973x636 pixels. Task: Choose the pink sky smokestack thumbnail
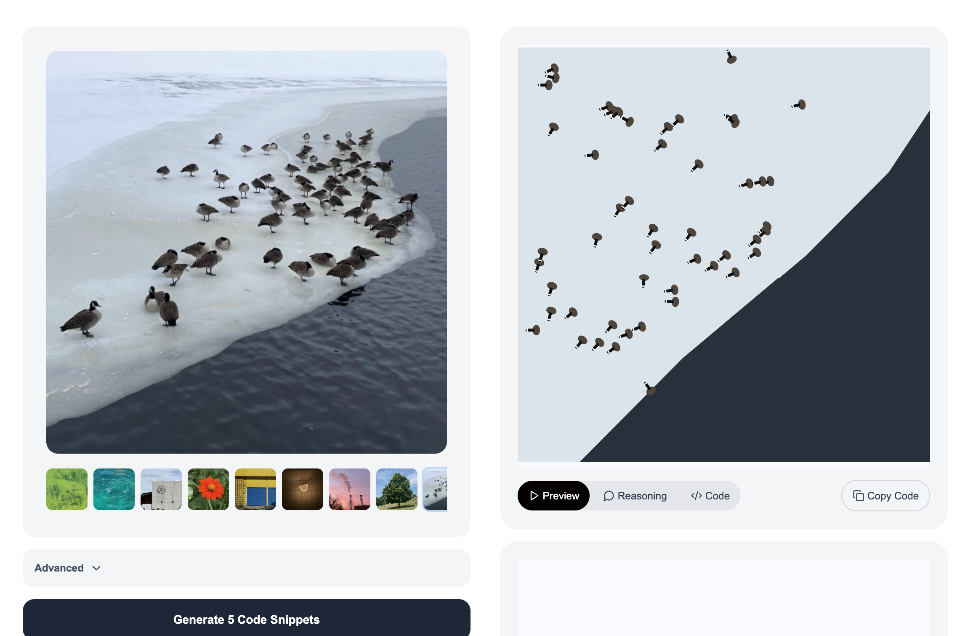pyautogui.click(x=350, y=489)
